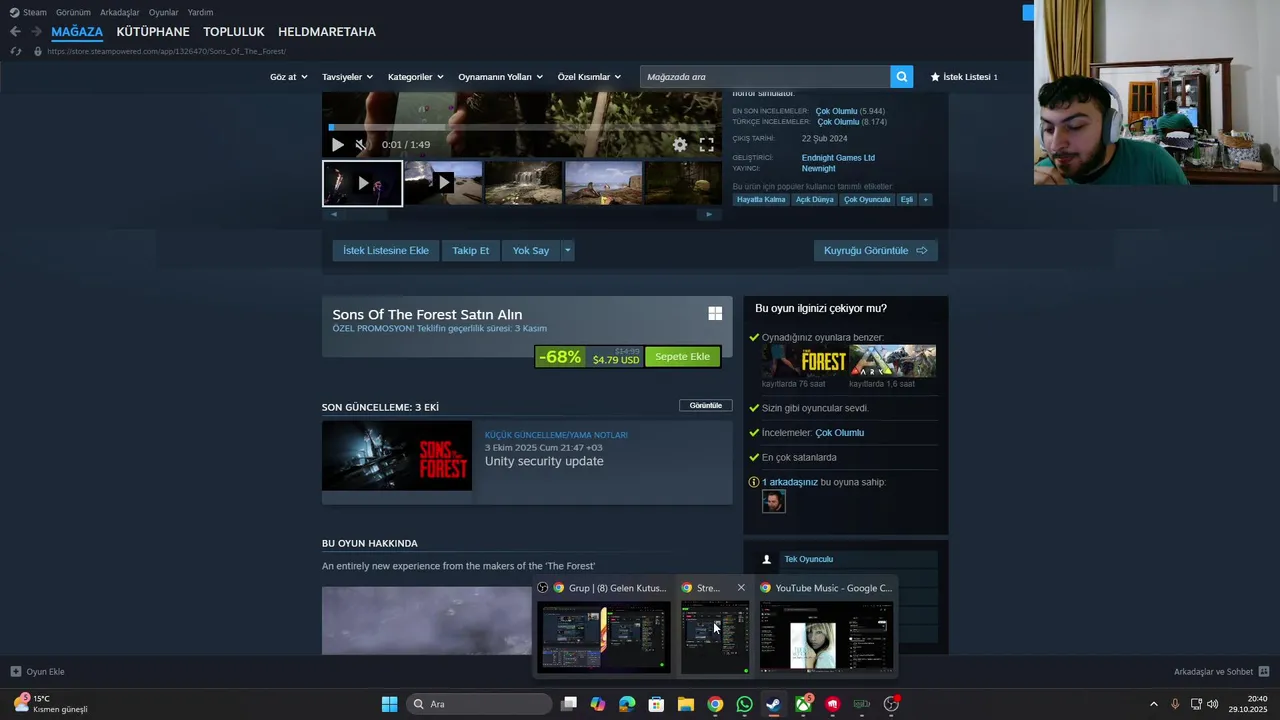This screenshot has height=720, width=1280.
Task: Open the friend's avatar
Action: pos(774,502)
